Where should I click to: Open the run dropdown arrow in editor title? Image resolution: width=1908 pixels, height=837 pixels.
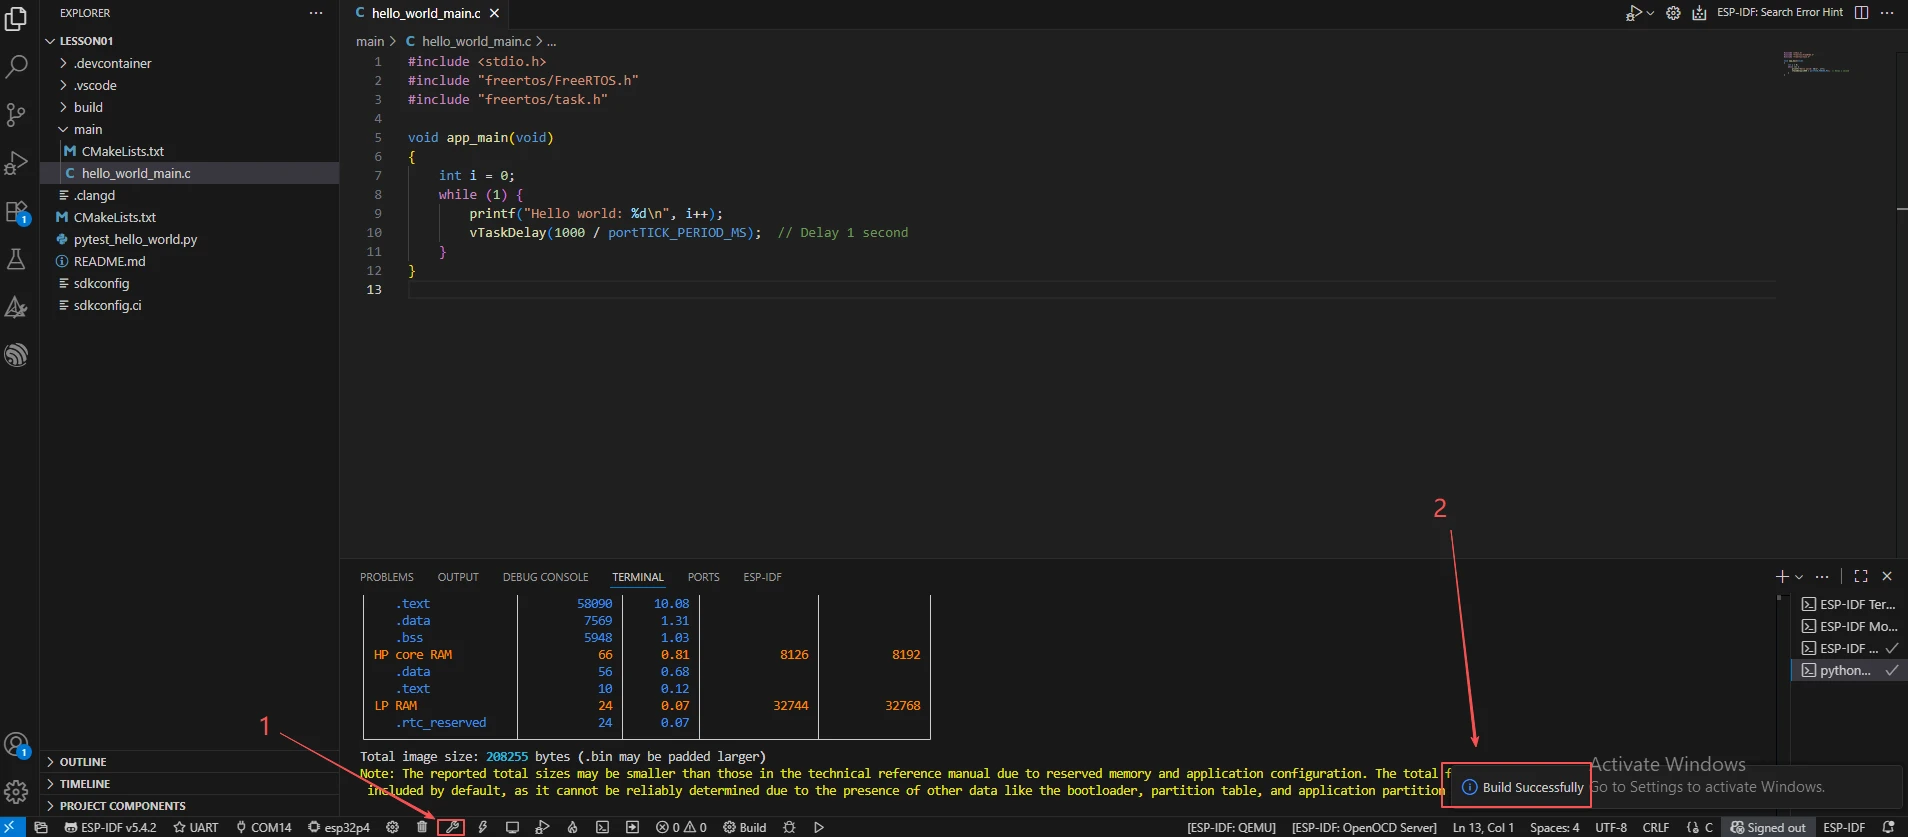coord(1650,13)
